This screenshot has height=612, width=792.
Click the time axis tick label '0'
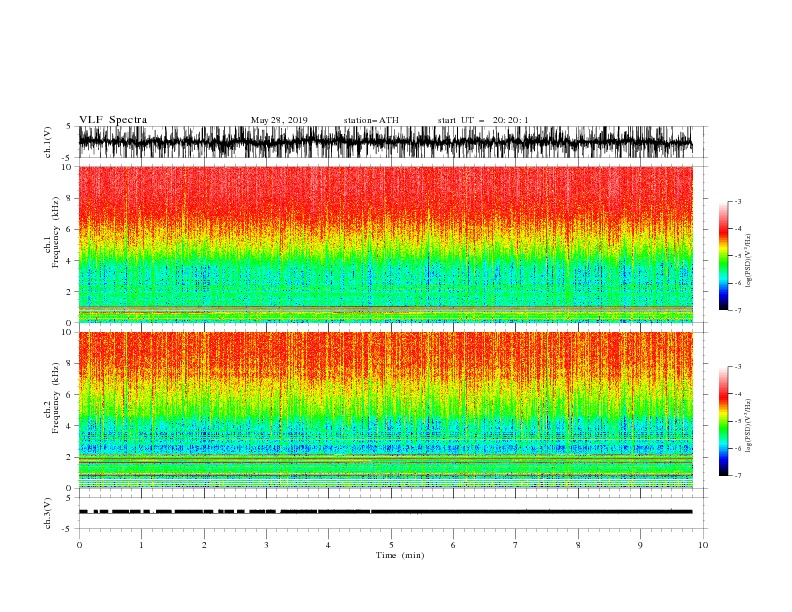79,545
